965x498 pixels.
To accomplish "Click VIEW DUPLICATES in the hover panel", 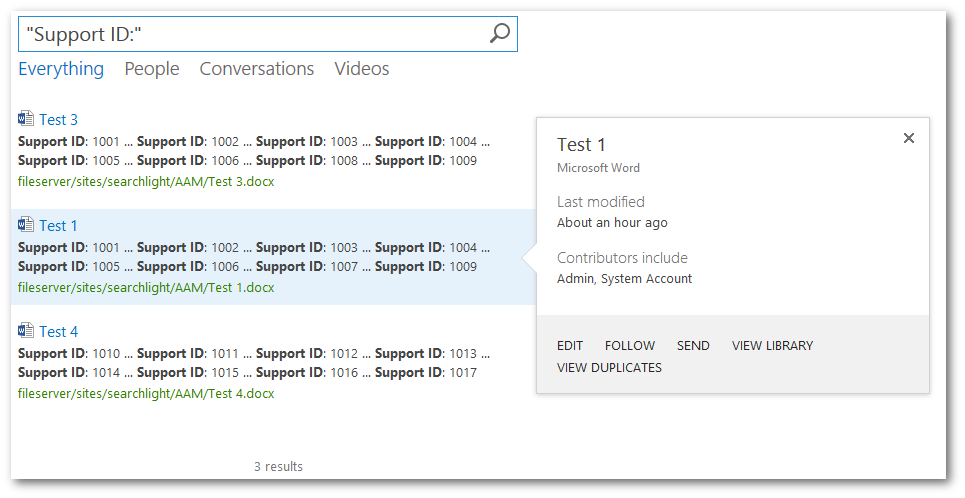I will (609, 368).
